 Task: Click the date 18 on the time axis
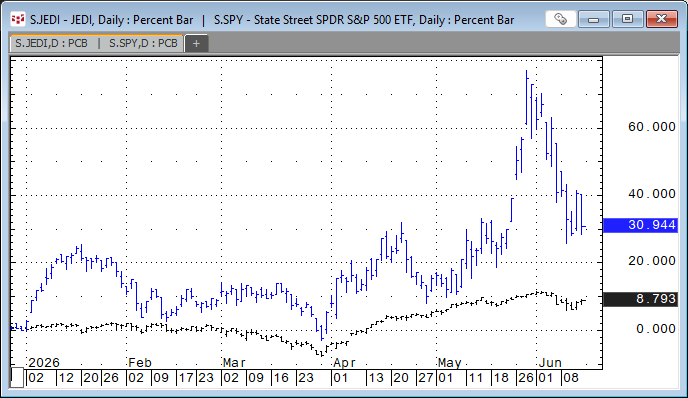[501, 378]
